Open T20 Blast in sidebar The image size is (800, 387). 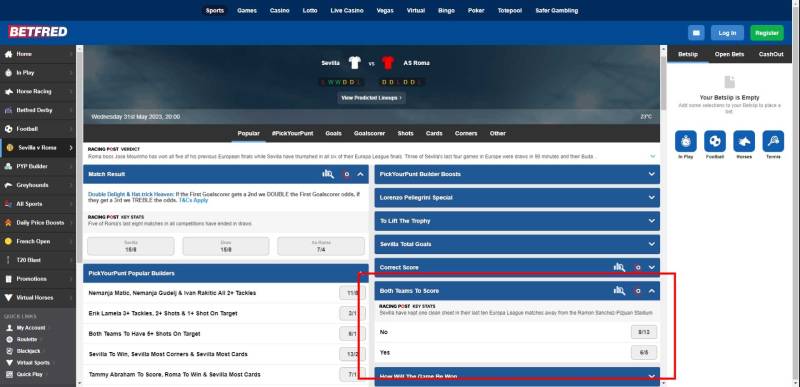coord(38,260)
